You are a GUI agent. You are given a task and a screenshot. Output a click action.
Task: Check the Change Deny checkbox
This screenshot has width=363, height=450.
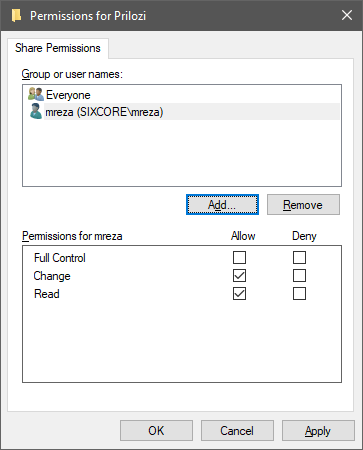299,276
